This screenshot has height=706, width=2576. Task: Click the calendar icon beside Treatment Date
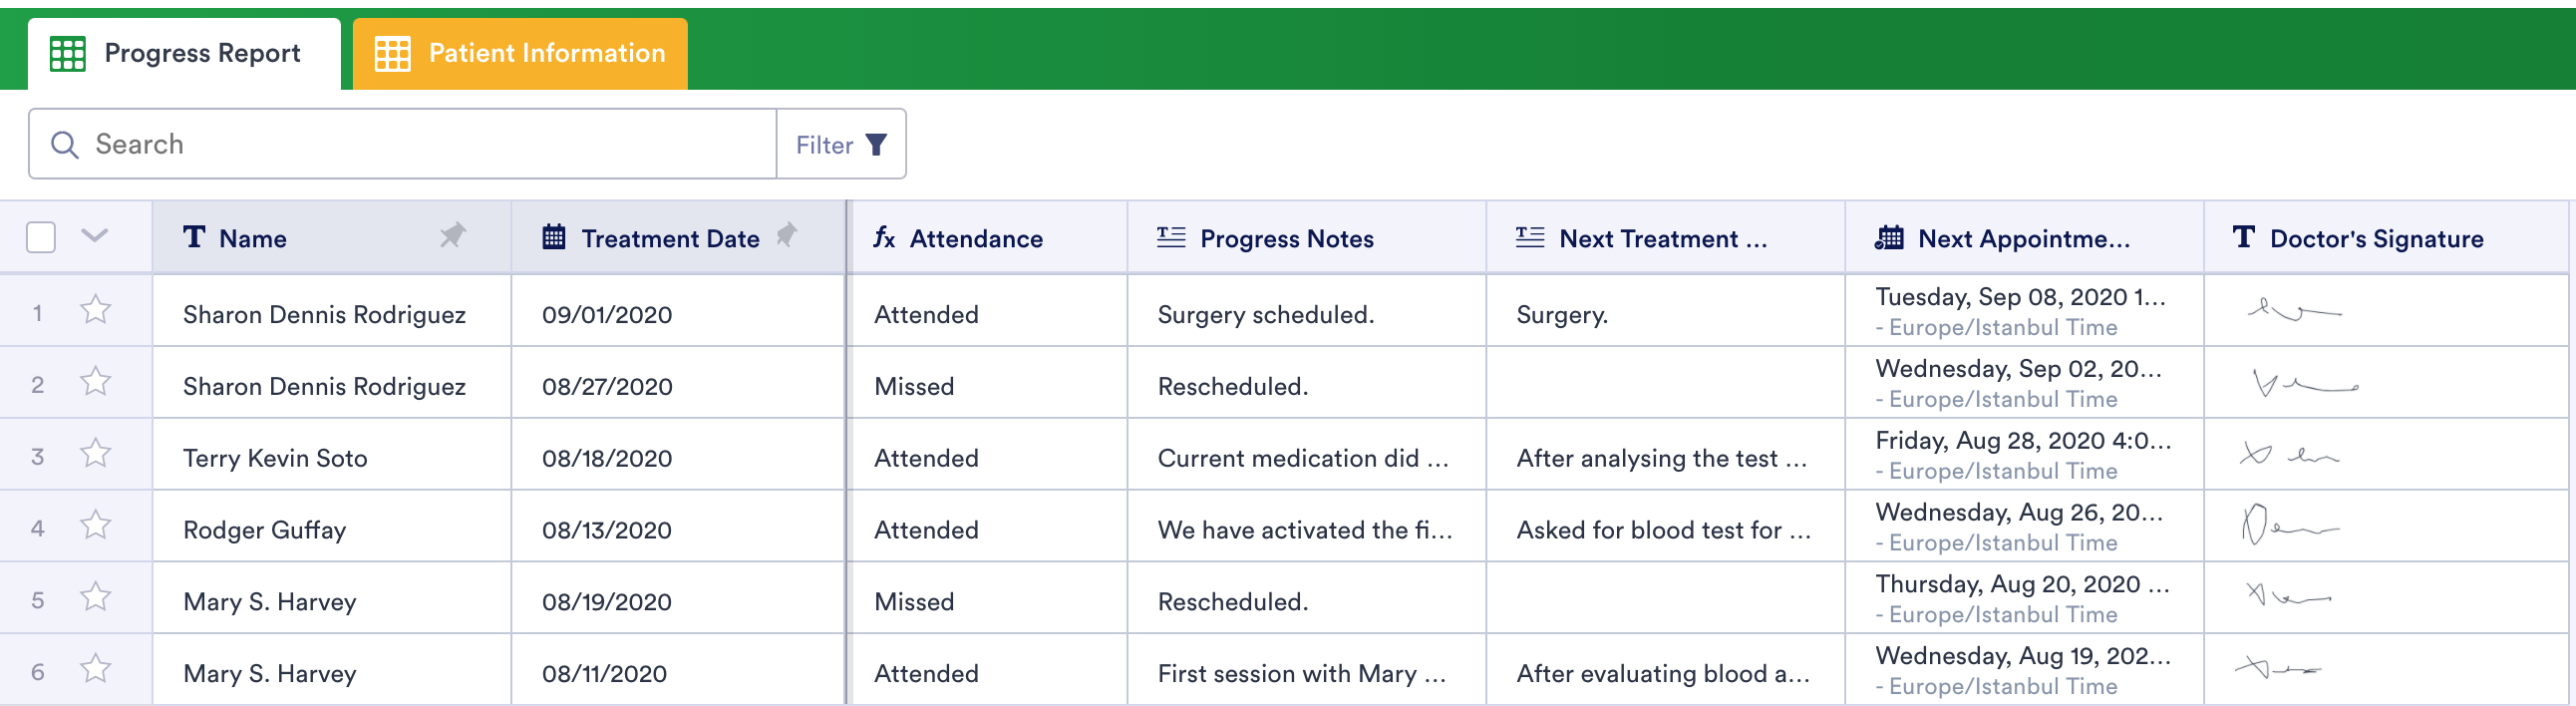(x=554, y=238)
